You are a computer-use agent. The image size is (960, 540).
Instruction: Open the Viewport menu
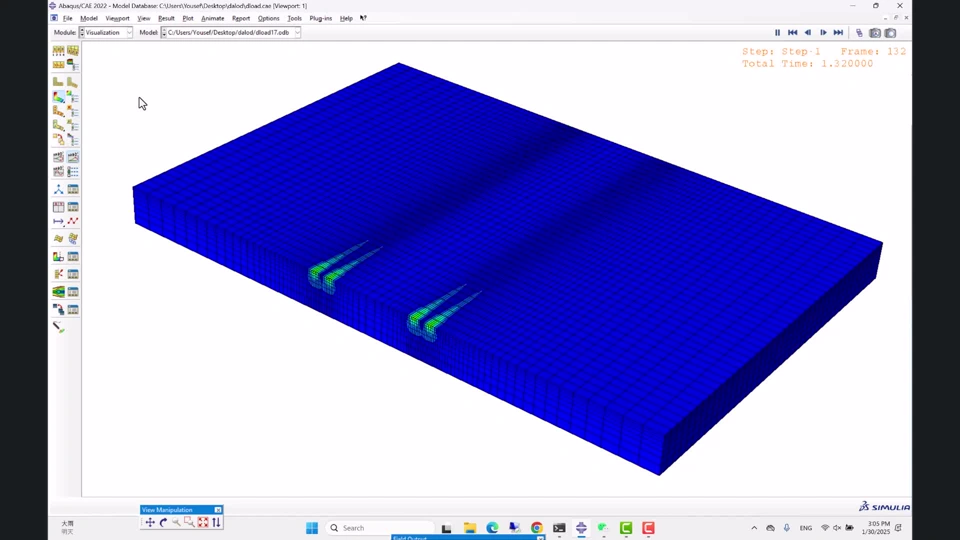coord(117,18)
